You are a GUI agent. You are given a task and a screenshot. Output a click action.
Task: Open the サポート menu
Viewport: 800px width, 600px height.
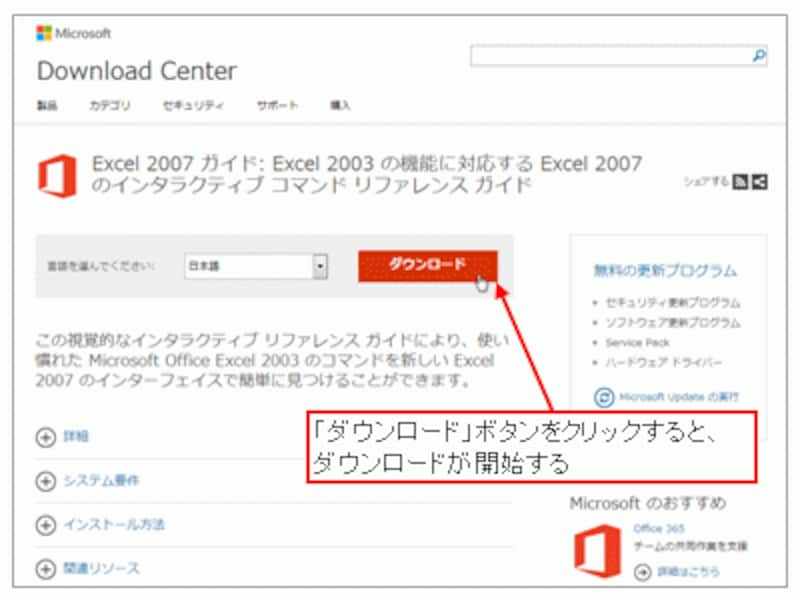coord(277,106)
